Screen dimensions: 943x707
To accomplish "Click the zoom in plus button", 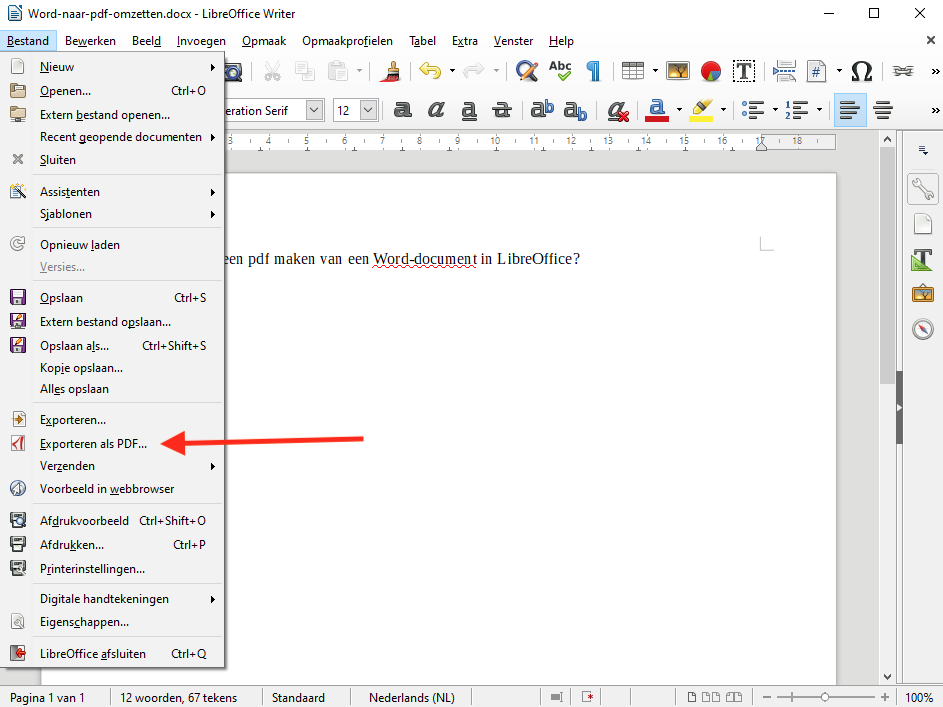I will point(884,697).
